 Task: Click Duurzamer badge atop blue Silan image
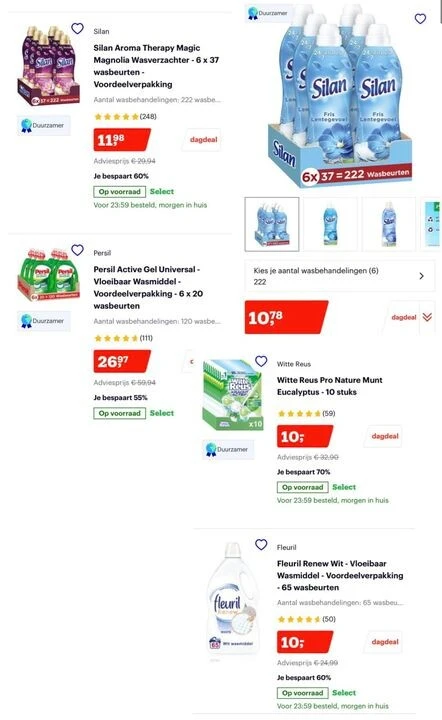point(268,13)
